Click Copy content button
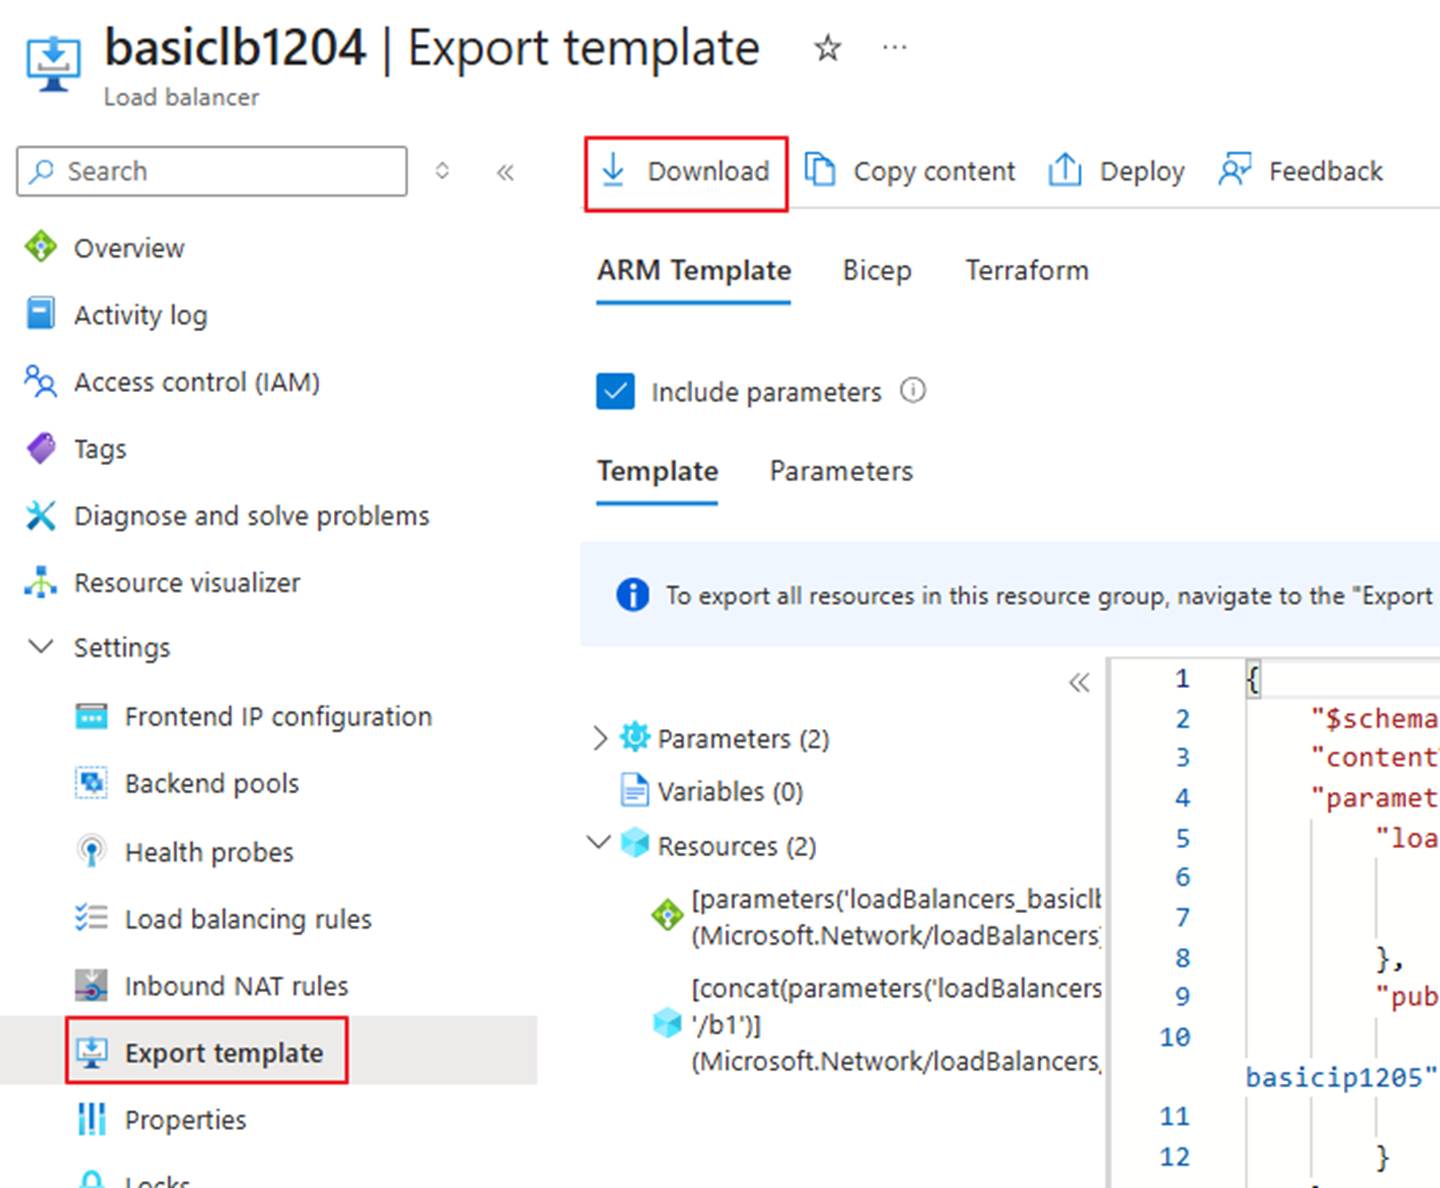Screen dimensions: 1440x1188 911,172
